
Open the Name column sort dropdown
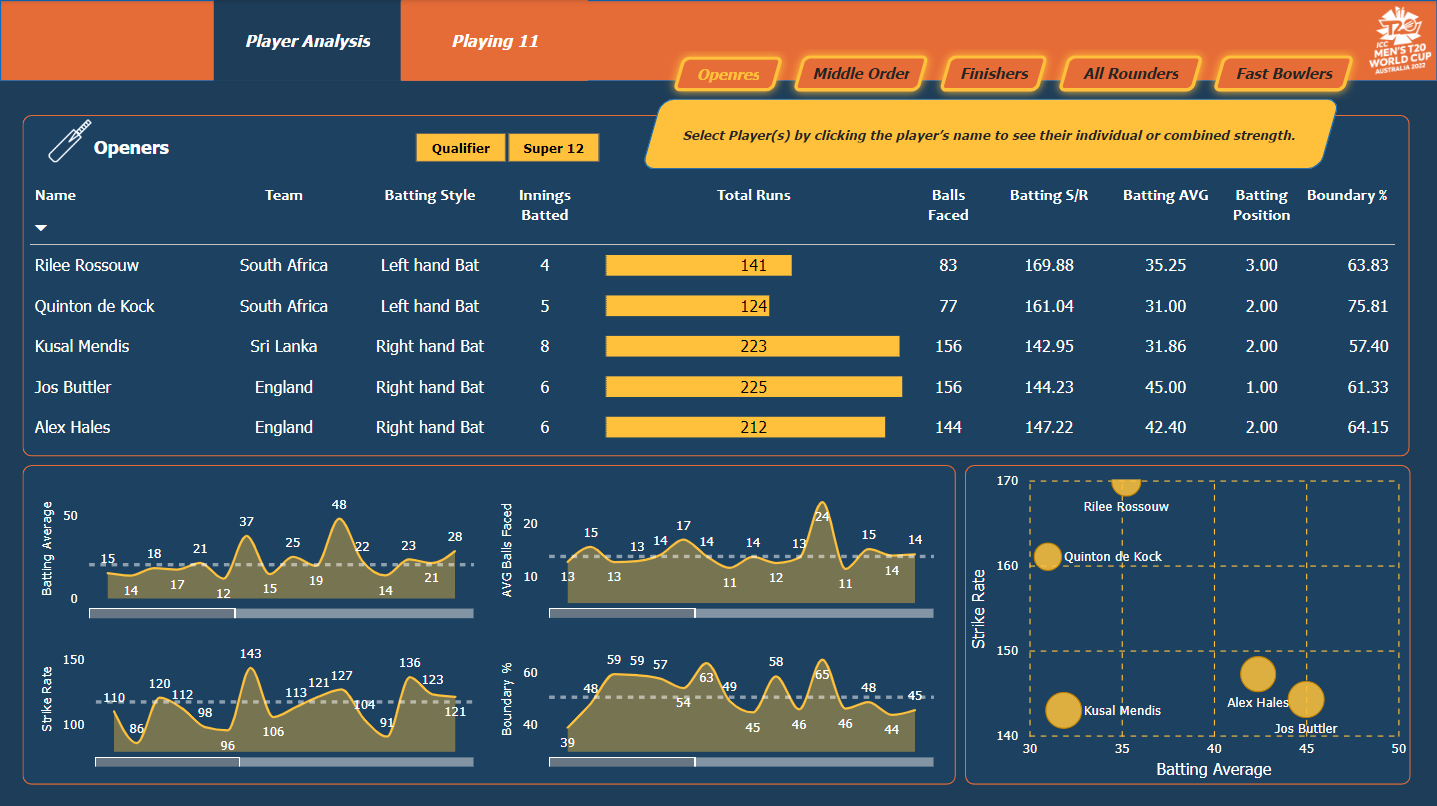[x=41, y=227]
